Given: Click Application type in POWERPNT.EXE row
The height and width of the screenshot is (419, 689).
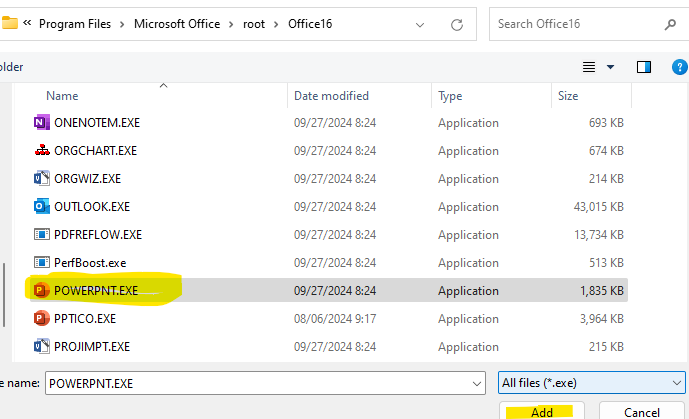Looking at the screenshot, I should 468,291.
